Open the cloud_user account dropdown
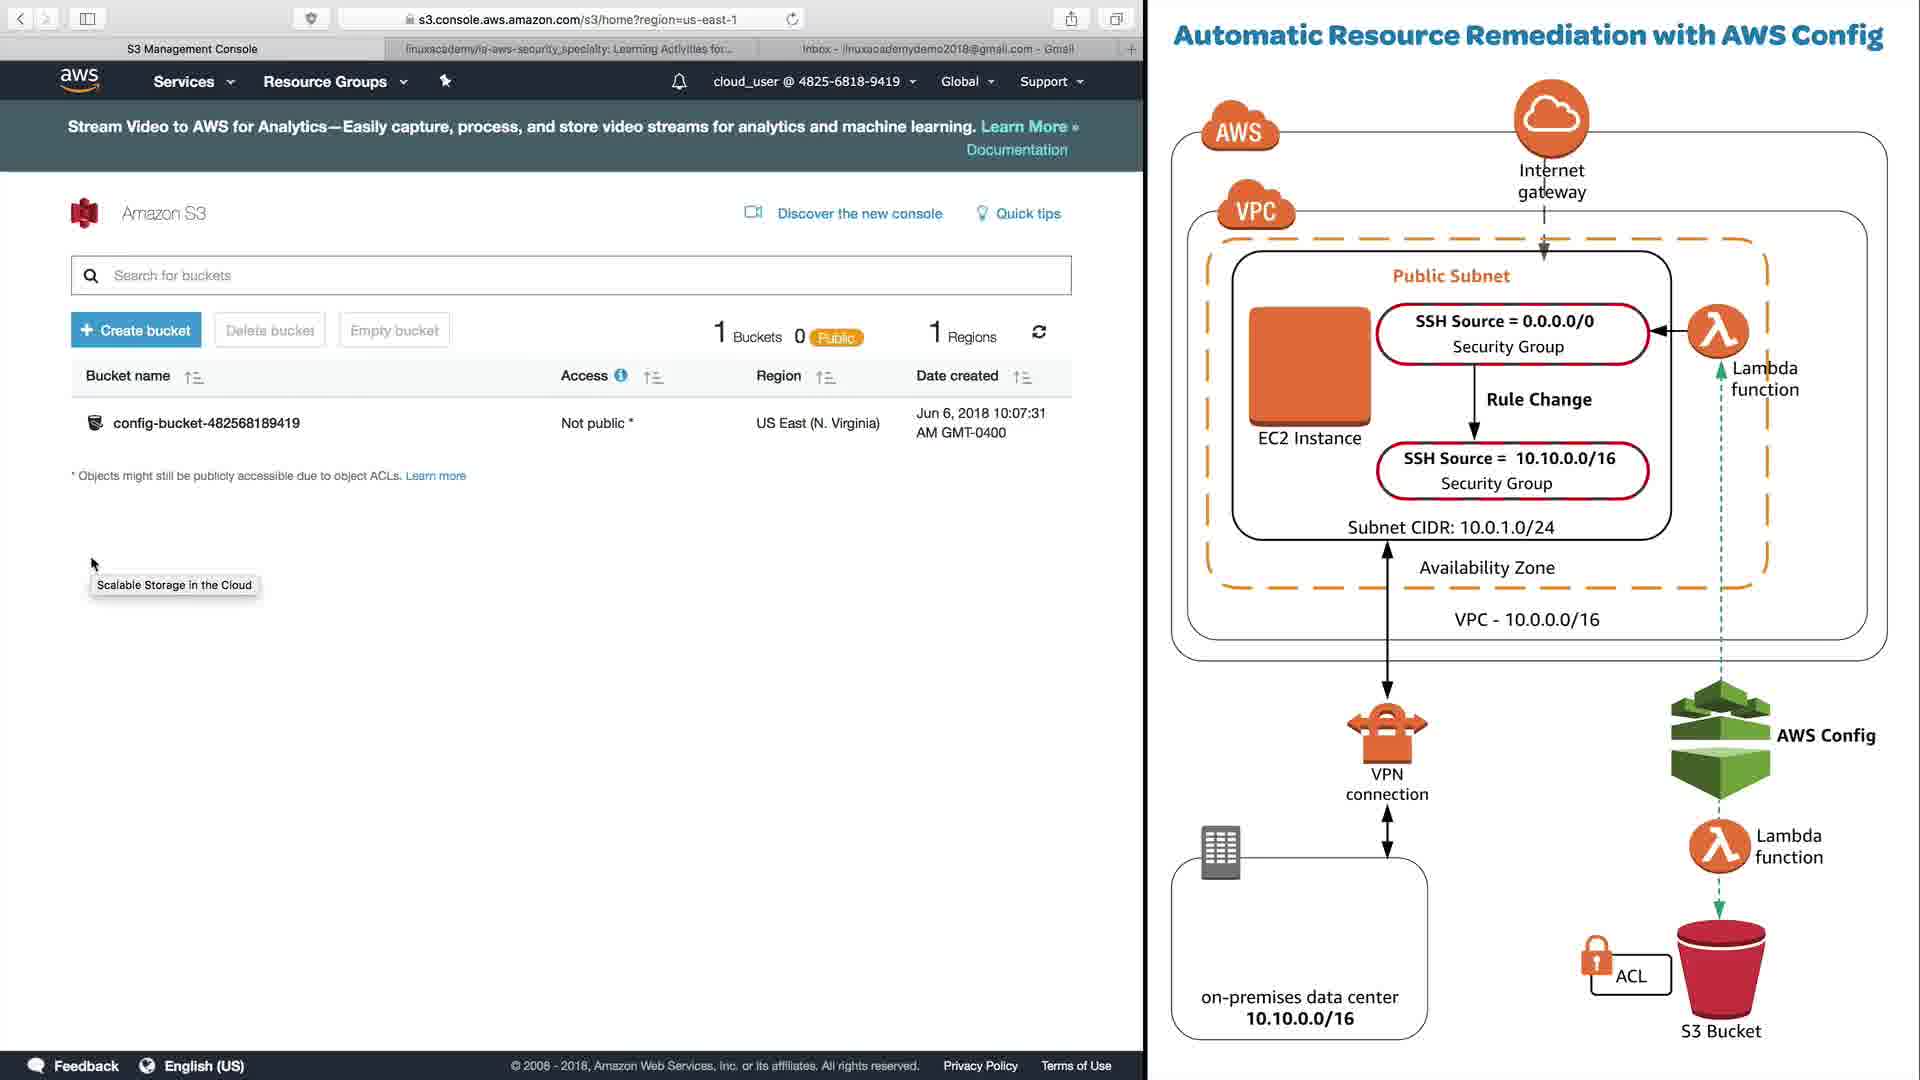Viewport: 1920px width, 1080px height. coord(814,82)
